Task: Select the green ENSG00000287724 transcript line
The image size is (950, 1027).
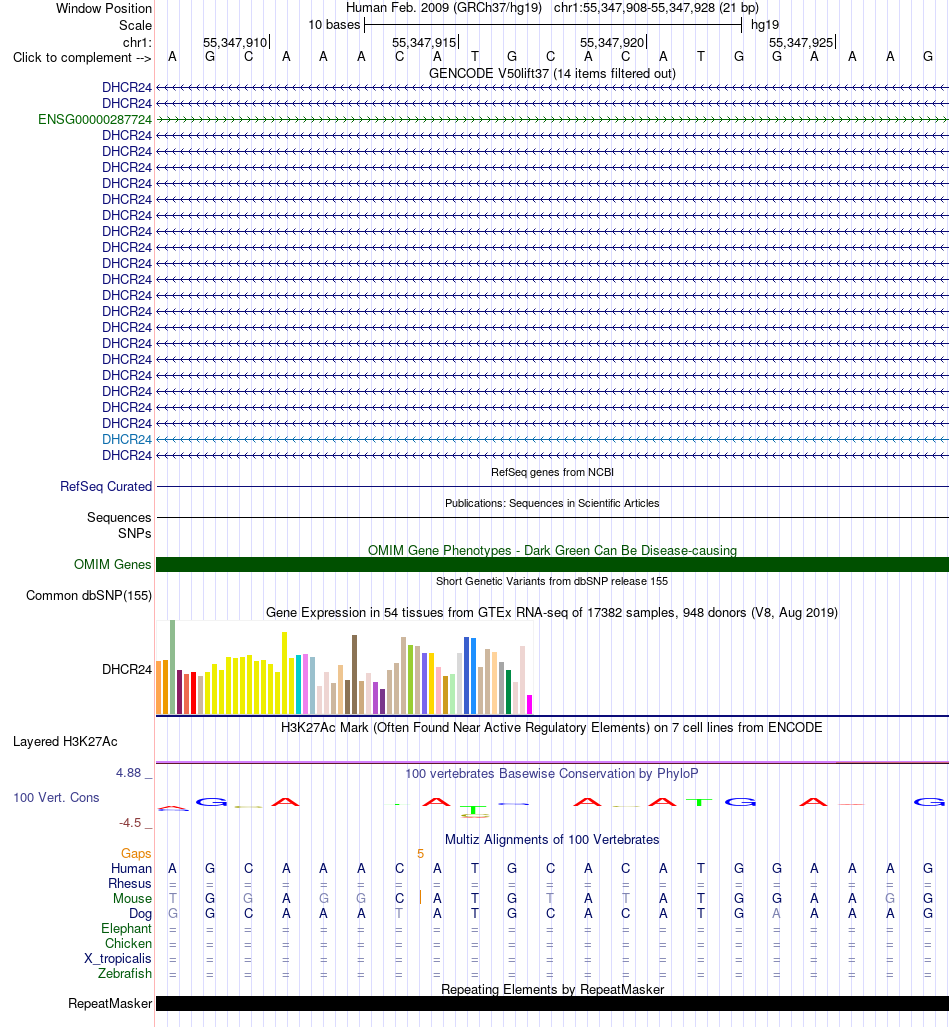Action: click(552, 119)
